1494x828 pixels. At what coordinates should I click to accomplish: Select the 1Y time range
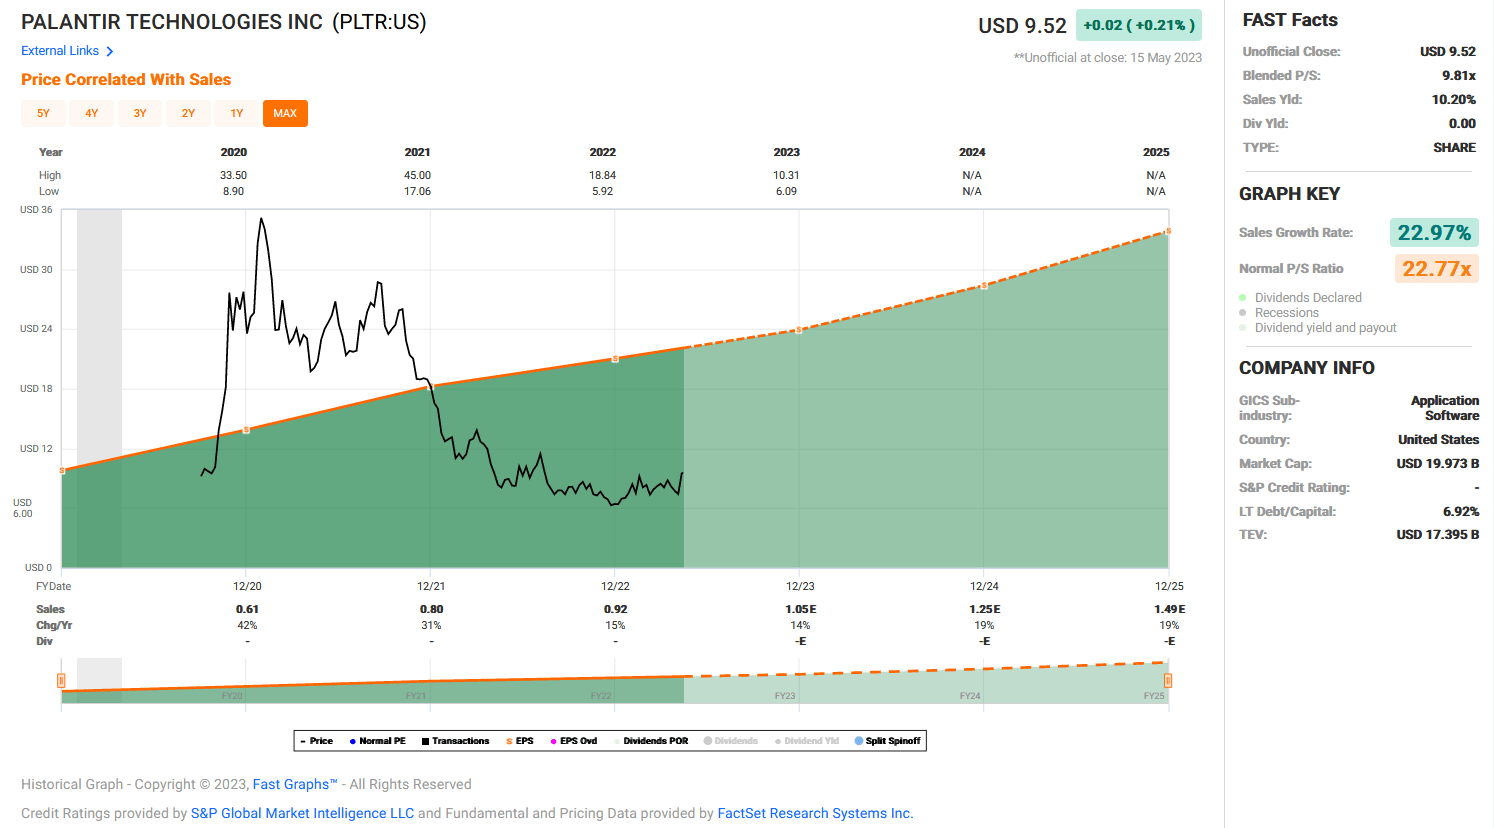click(237, 114)
